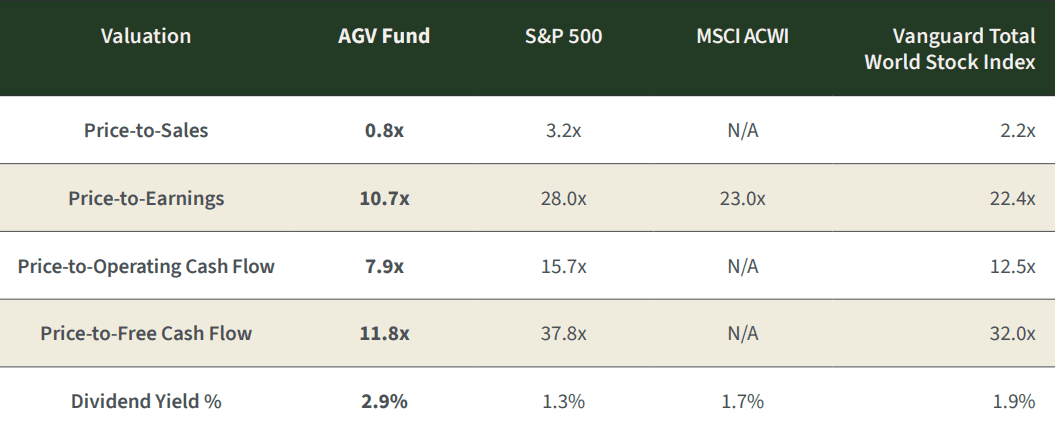Select the MSCI ACWI column header
The height and width of the screenshot is (432, 1055).
(x=742, y=37)
